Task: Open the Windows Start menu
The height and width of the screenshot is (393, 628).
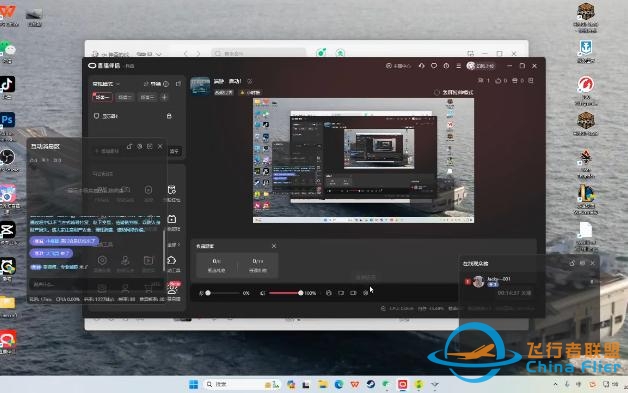Action: point(193,385)
